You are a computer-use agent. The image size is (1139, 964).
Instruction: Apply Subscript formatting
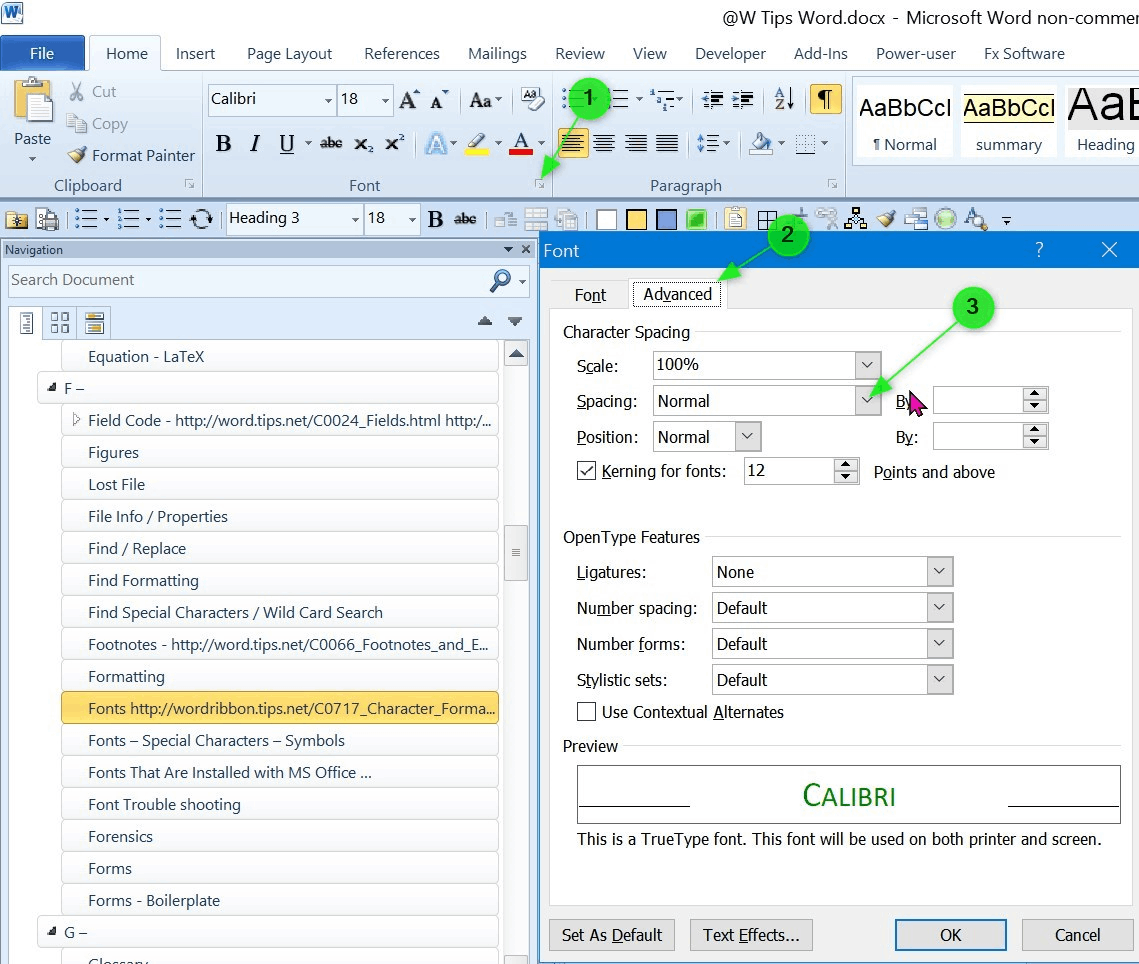(363, 143)
